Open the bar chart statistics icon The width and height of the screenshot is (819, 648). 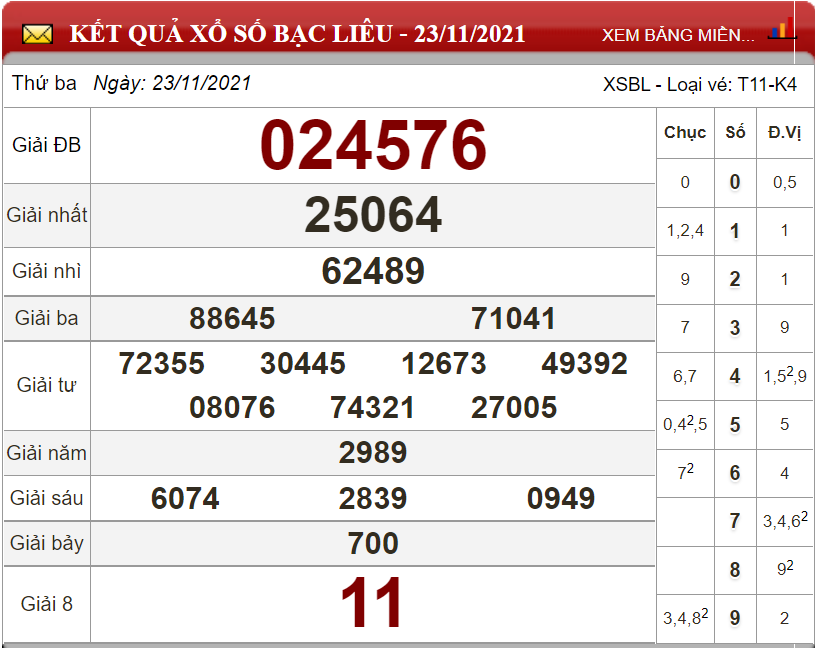click(779, 30)
